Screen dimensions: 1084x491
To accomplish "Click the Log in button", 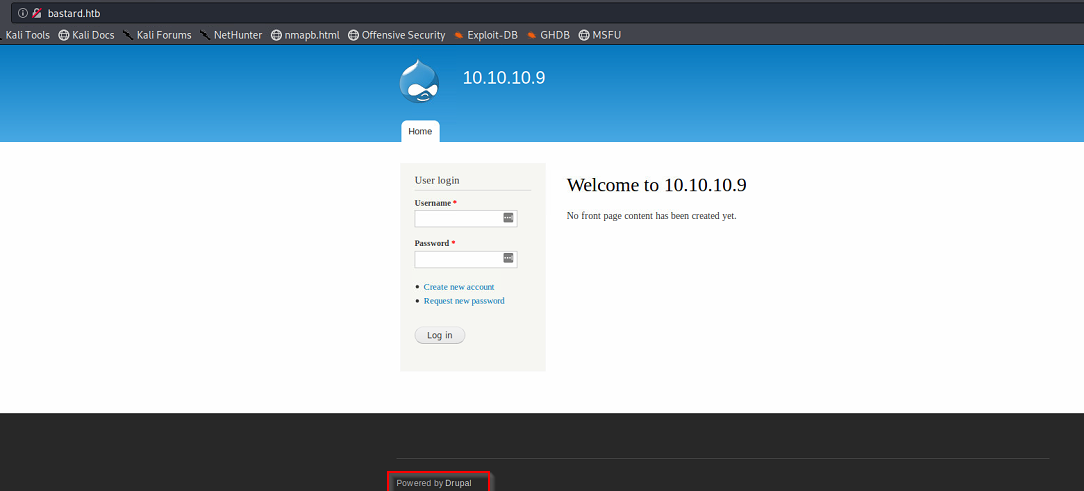I will tap(440, 335).
